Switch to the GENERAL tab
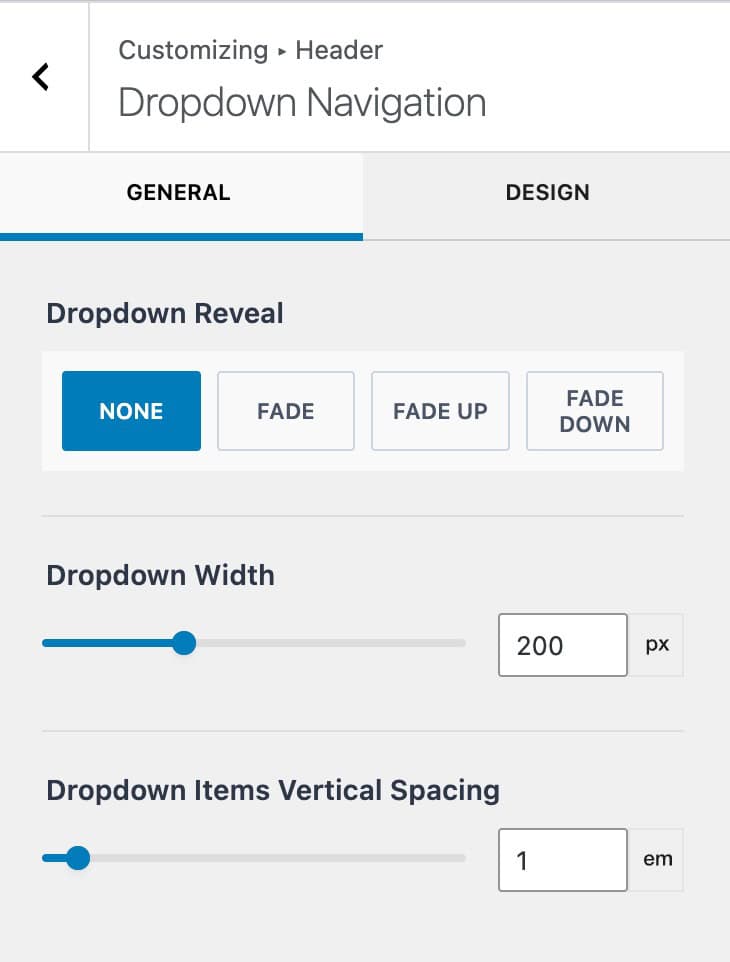The width and height of the screenshot is (730, 962). coord(178,193)
